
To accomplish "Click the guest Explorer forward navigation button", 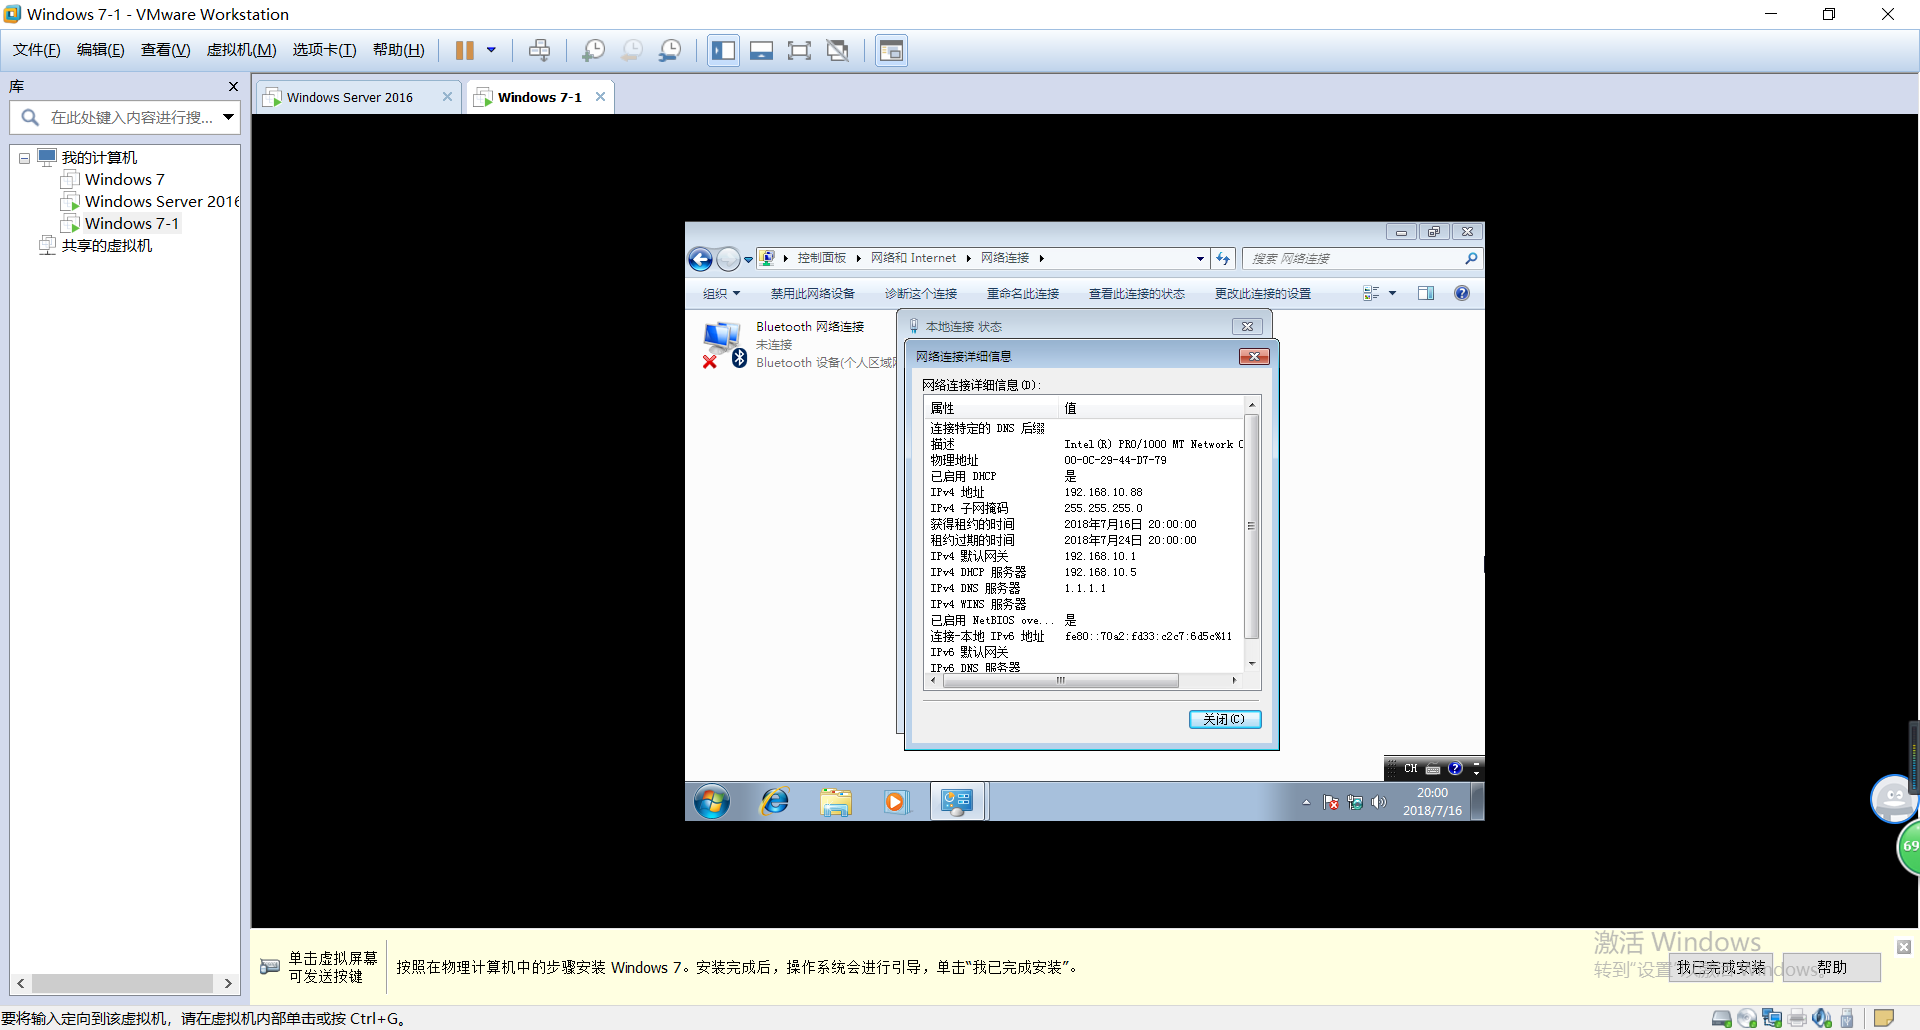I will (728, 259).
